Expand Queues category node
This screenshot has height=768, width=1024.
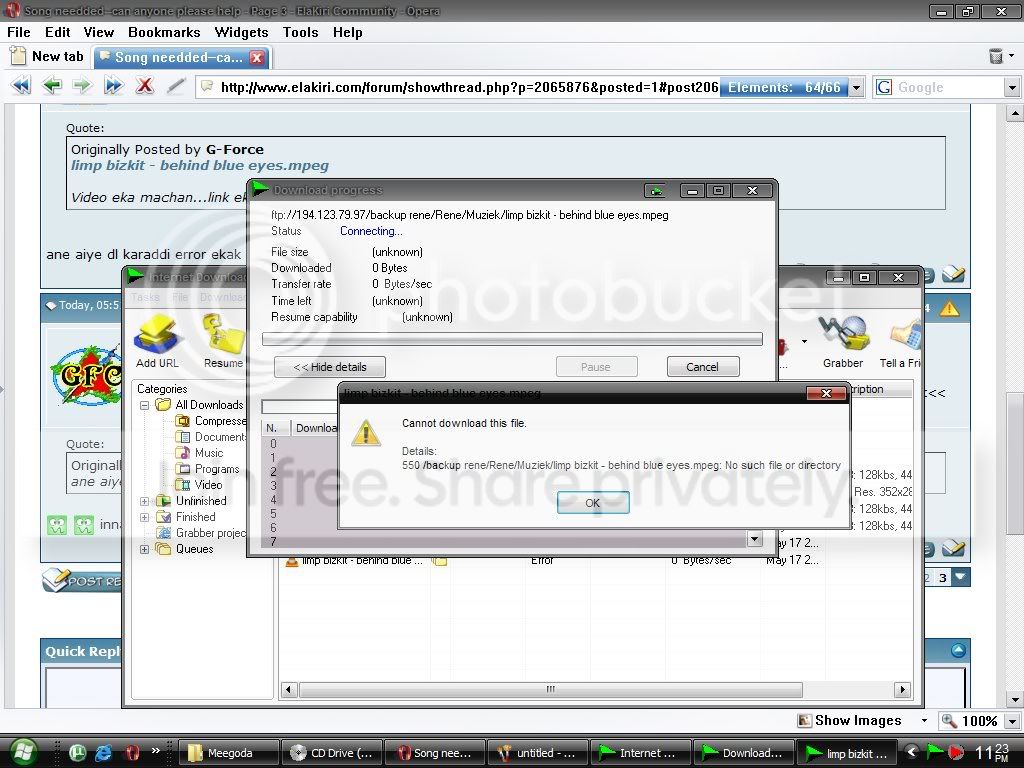click(144, 549)
